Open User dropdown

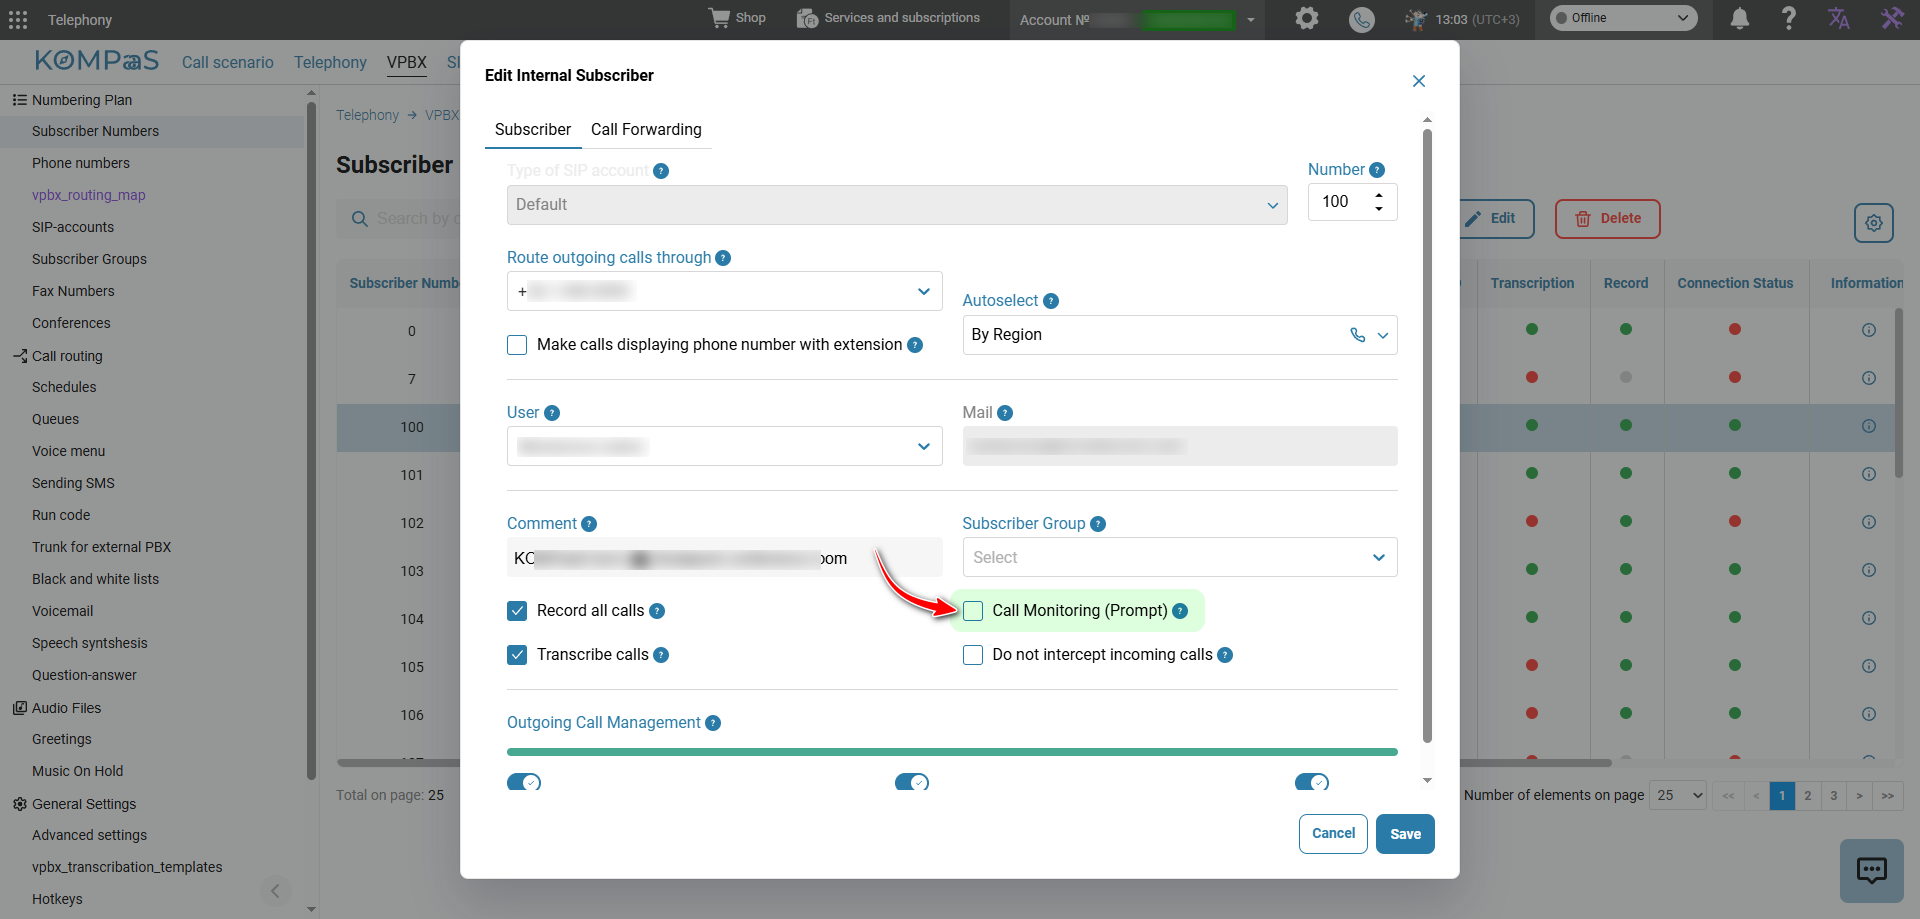724,446
